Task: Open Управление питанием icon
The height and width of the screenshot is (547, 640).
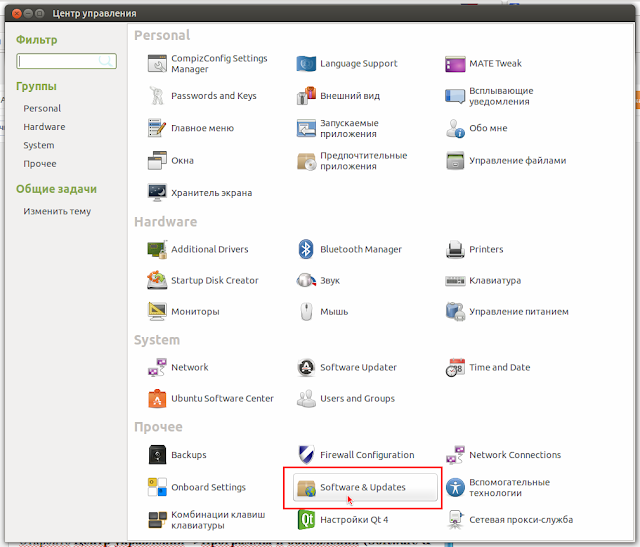Action: coord(455,311)
